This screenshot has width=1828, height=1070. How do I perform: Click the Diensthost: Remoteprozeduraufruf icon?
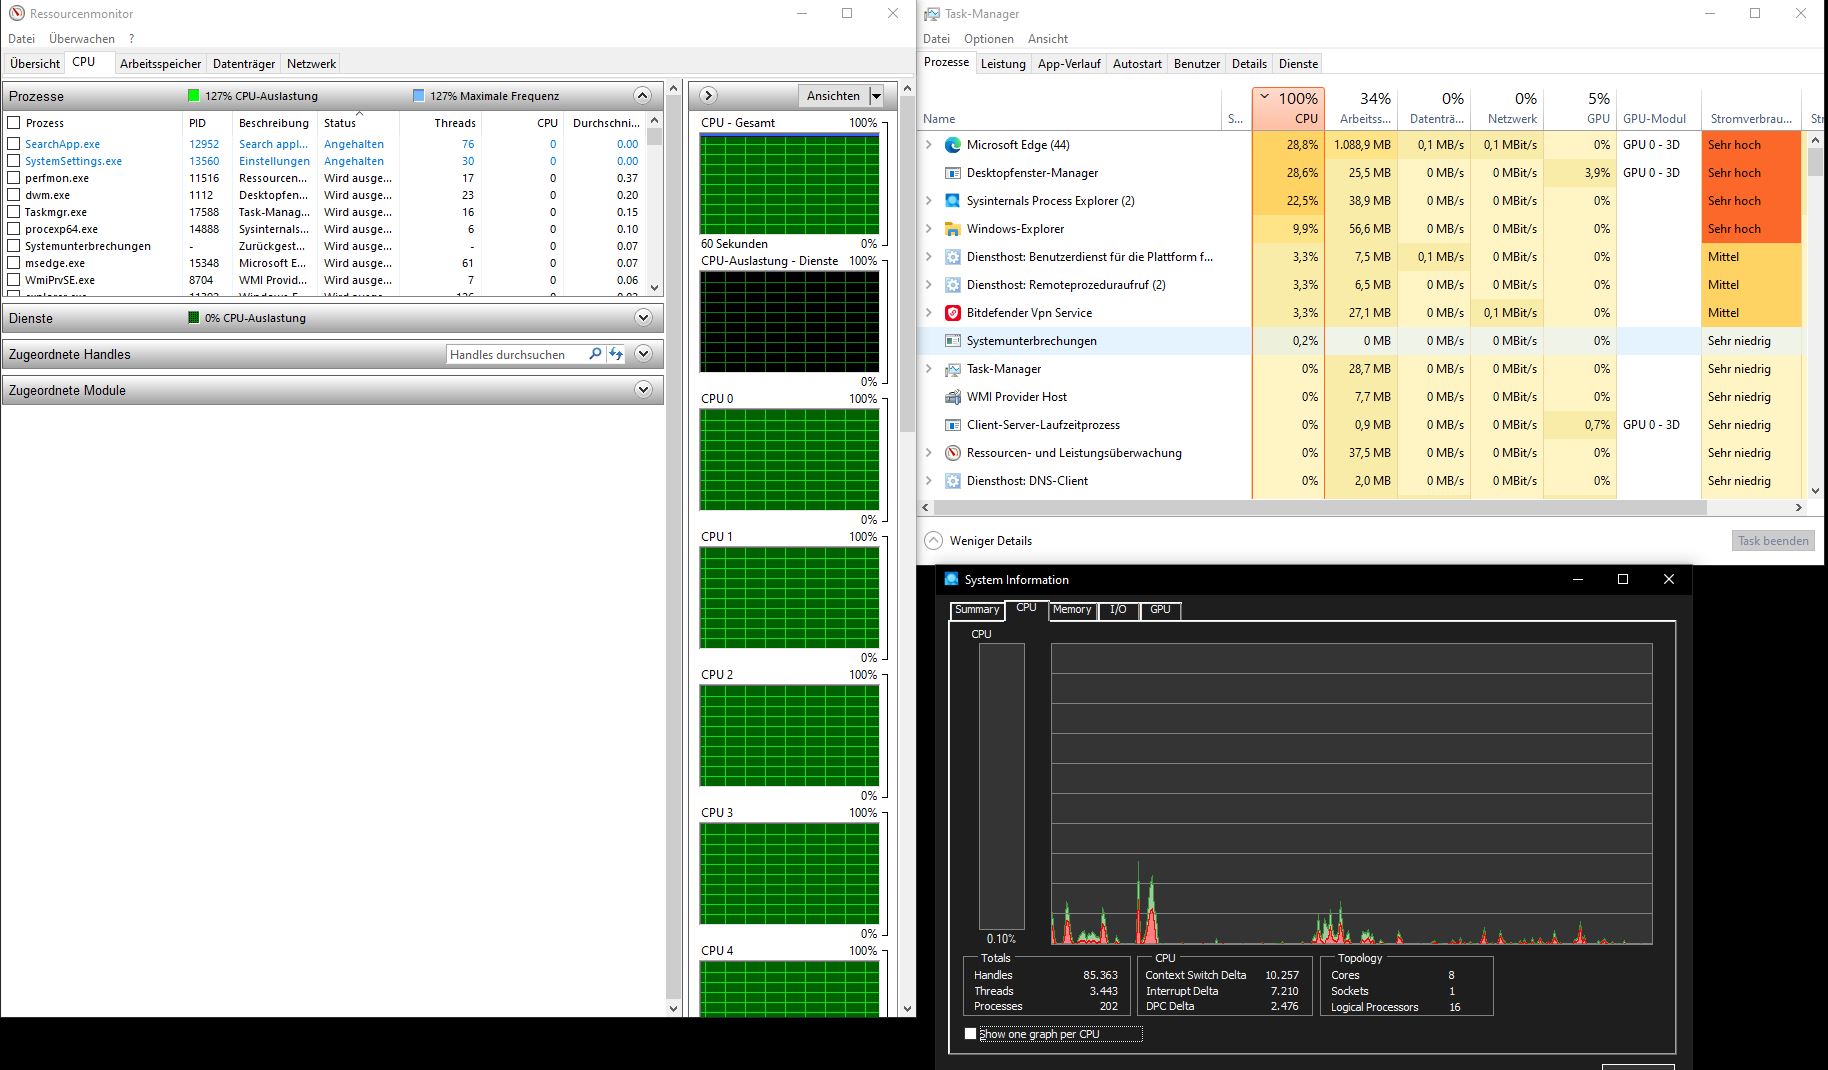tap(952, 285)
